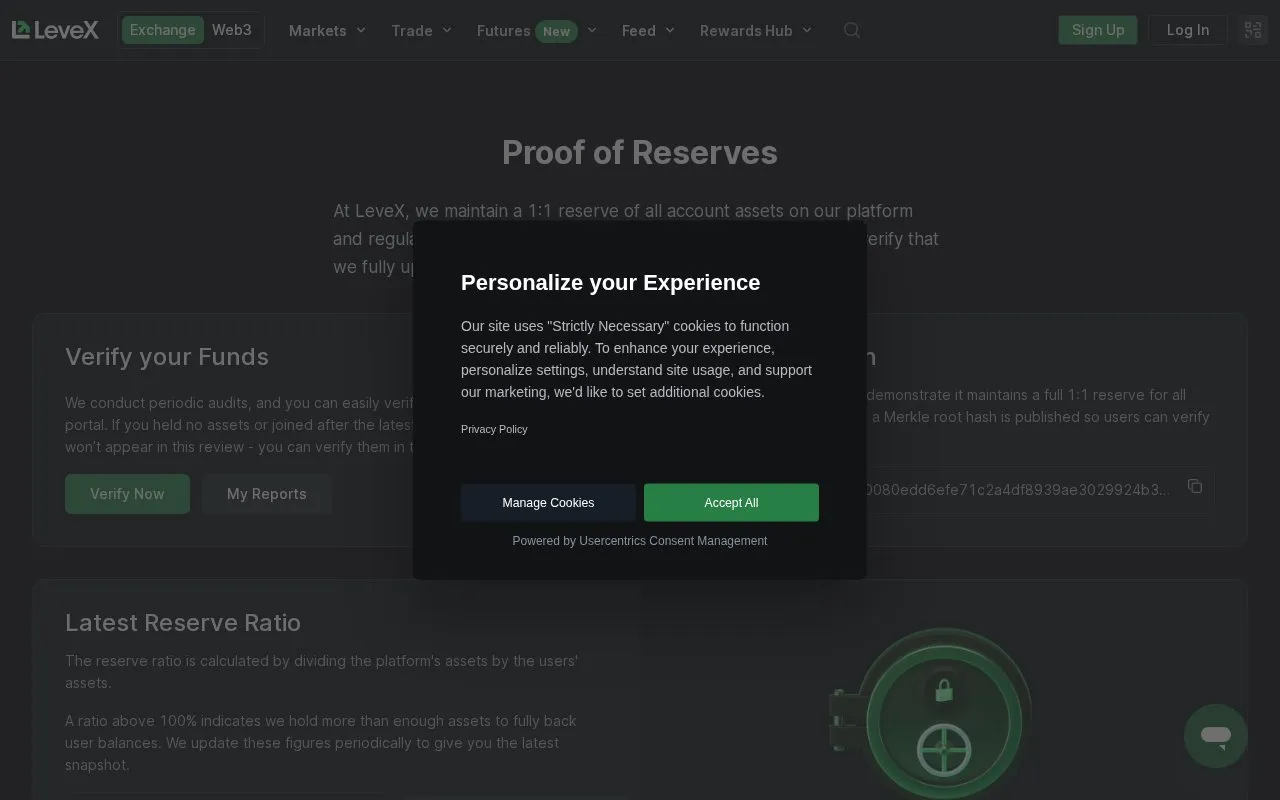Click the Latest Reserve Ratio heading

point(183,622)
